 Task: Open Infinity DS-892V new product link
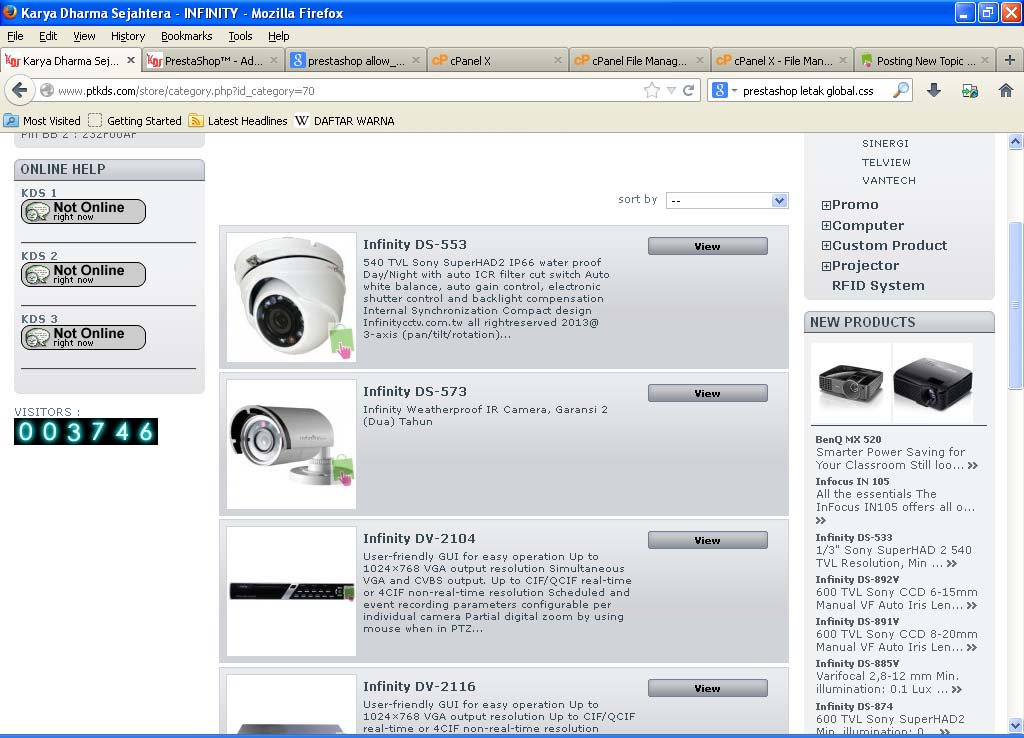pyautogui.click(x=857, y=579)
